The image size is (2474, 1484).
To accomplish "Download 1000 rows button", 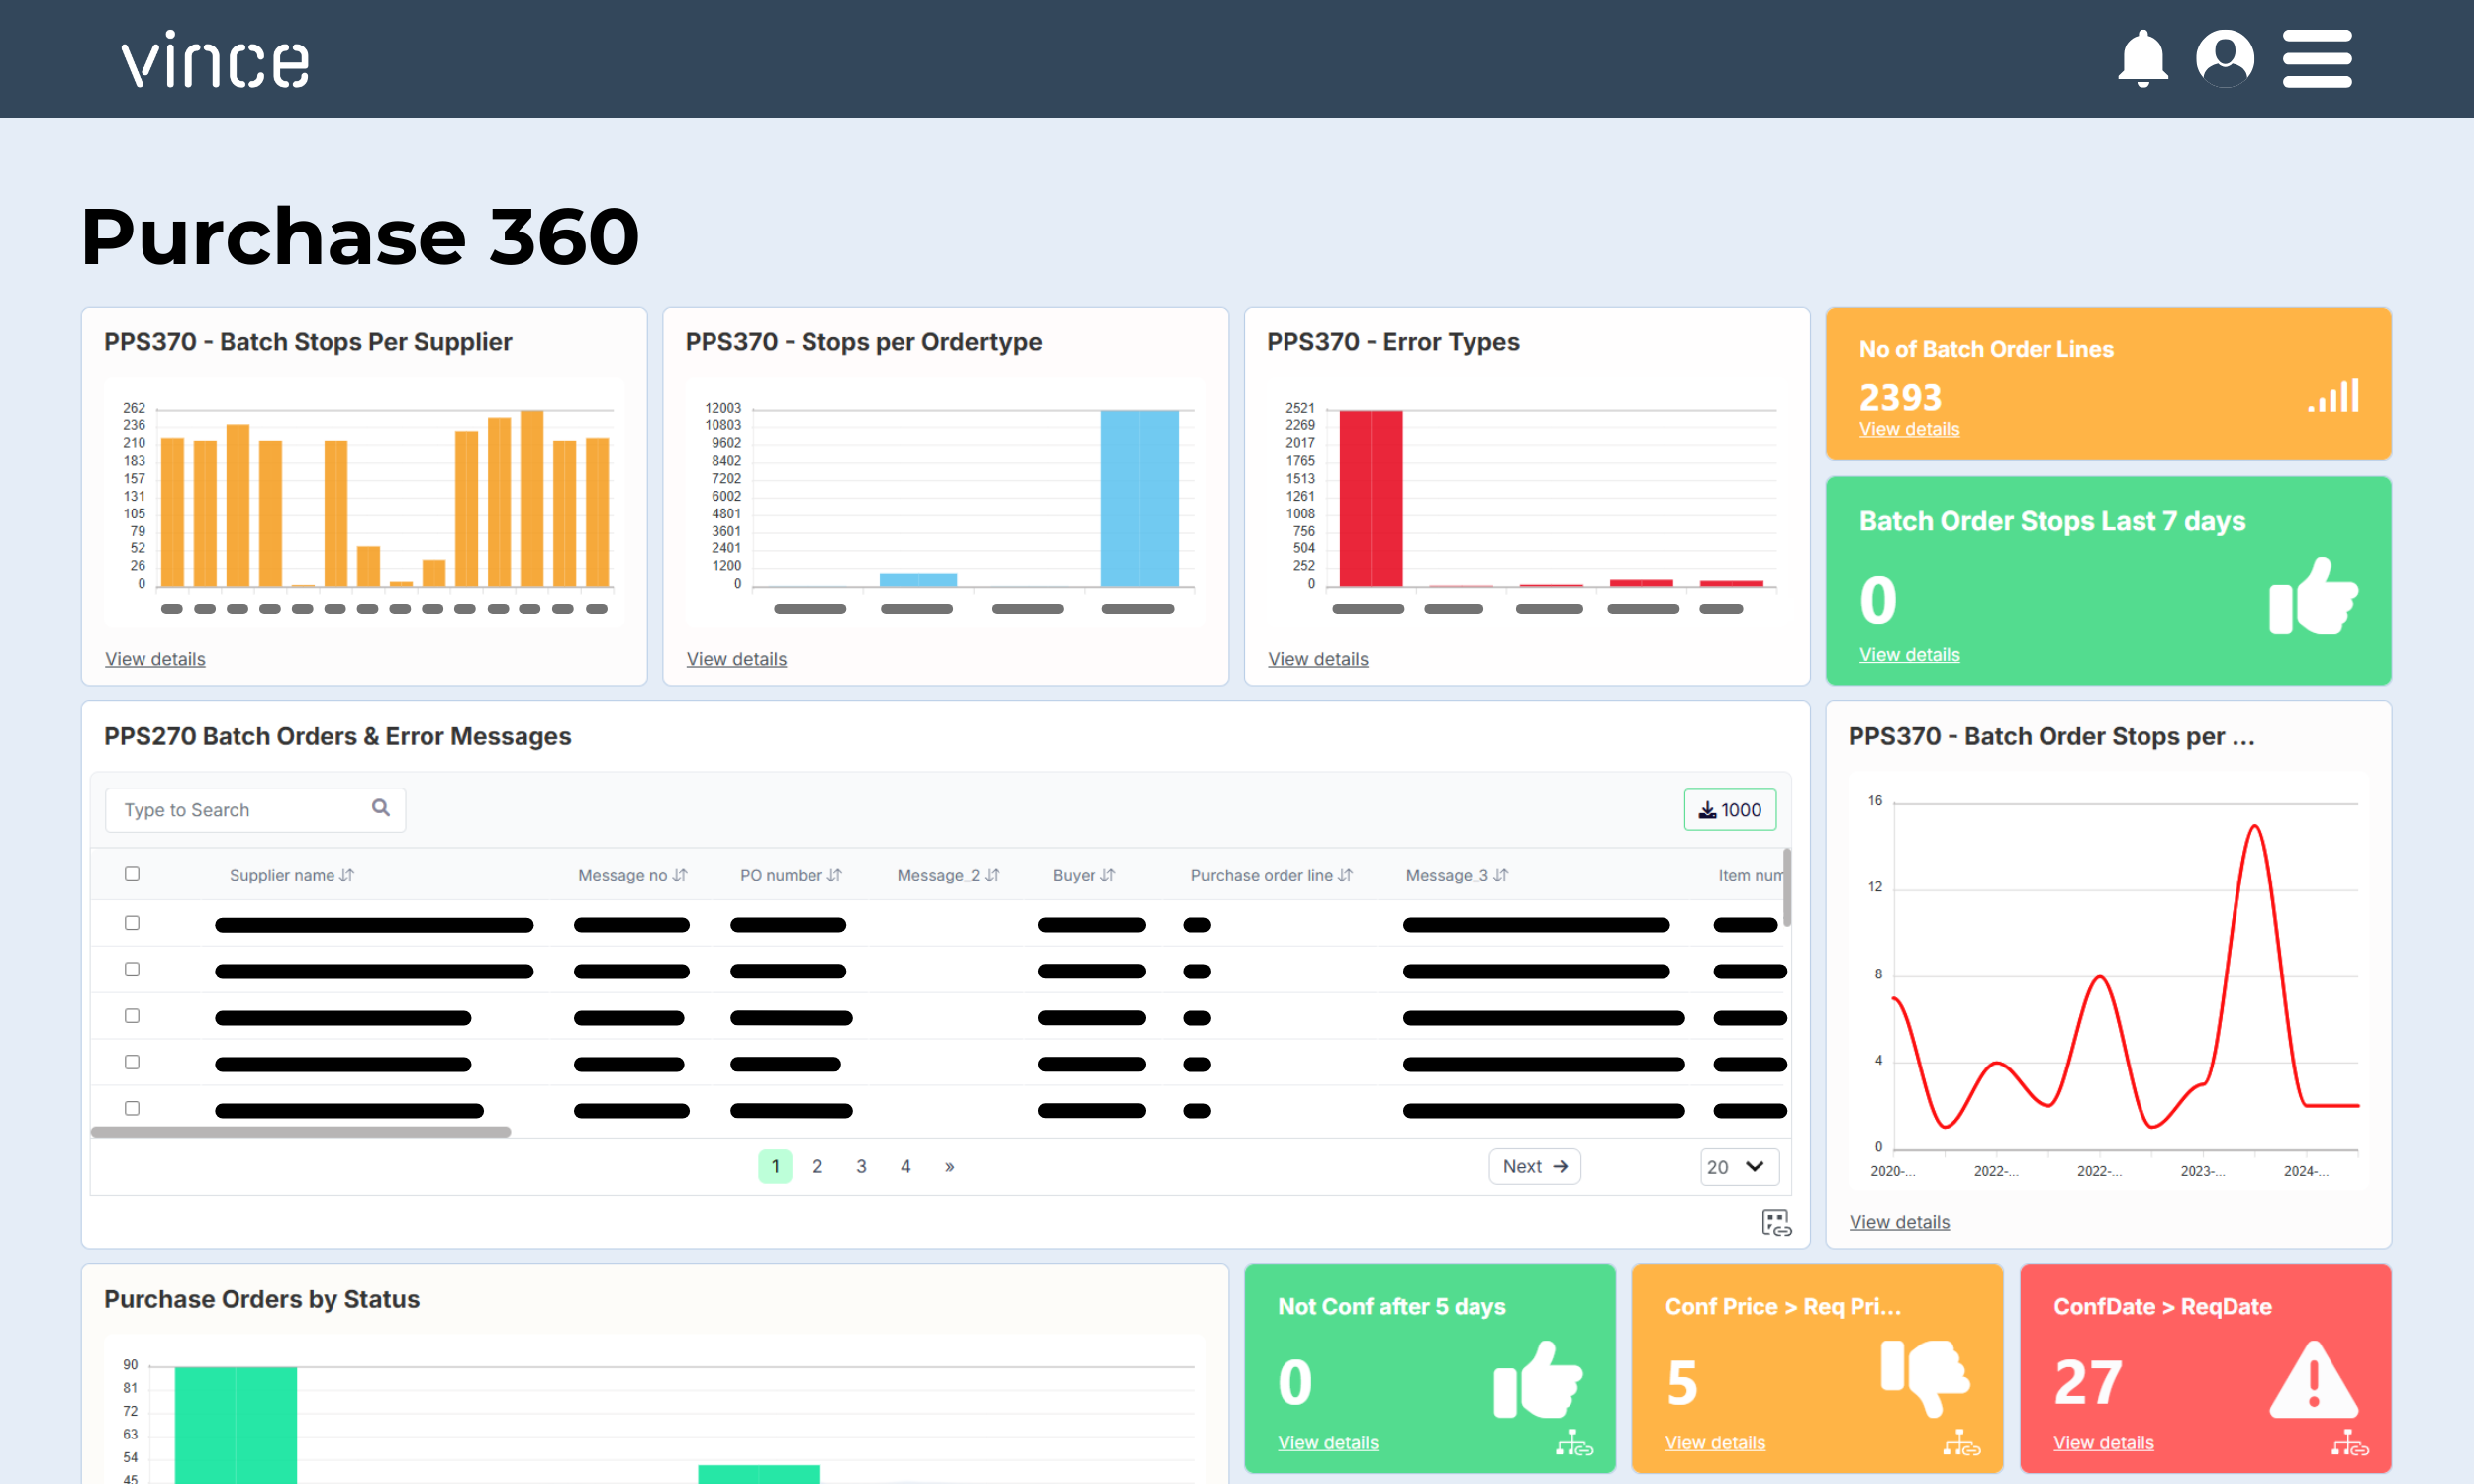I will click(x=1730, y=810).
